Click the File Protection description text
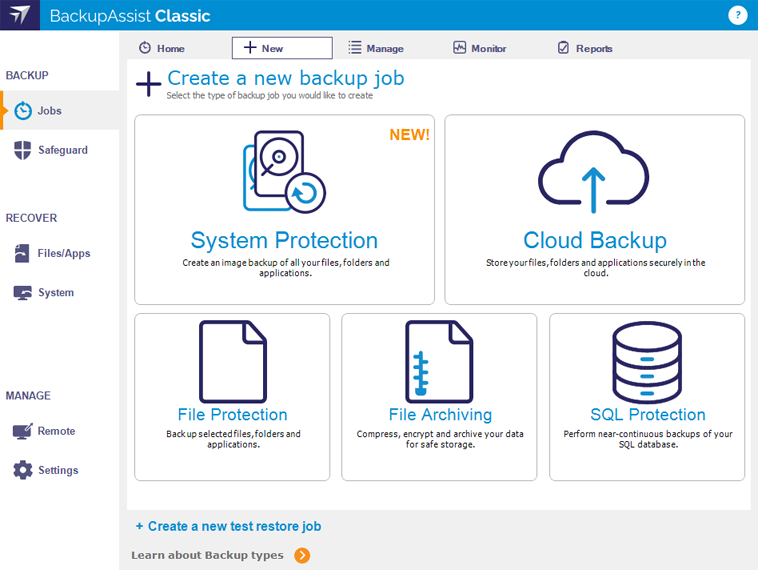This screenshot has height=570, width=758. [233, 439]
